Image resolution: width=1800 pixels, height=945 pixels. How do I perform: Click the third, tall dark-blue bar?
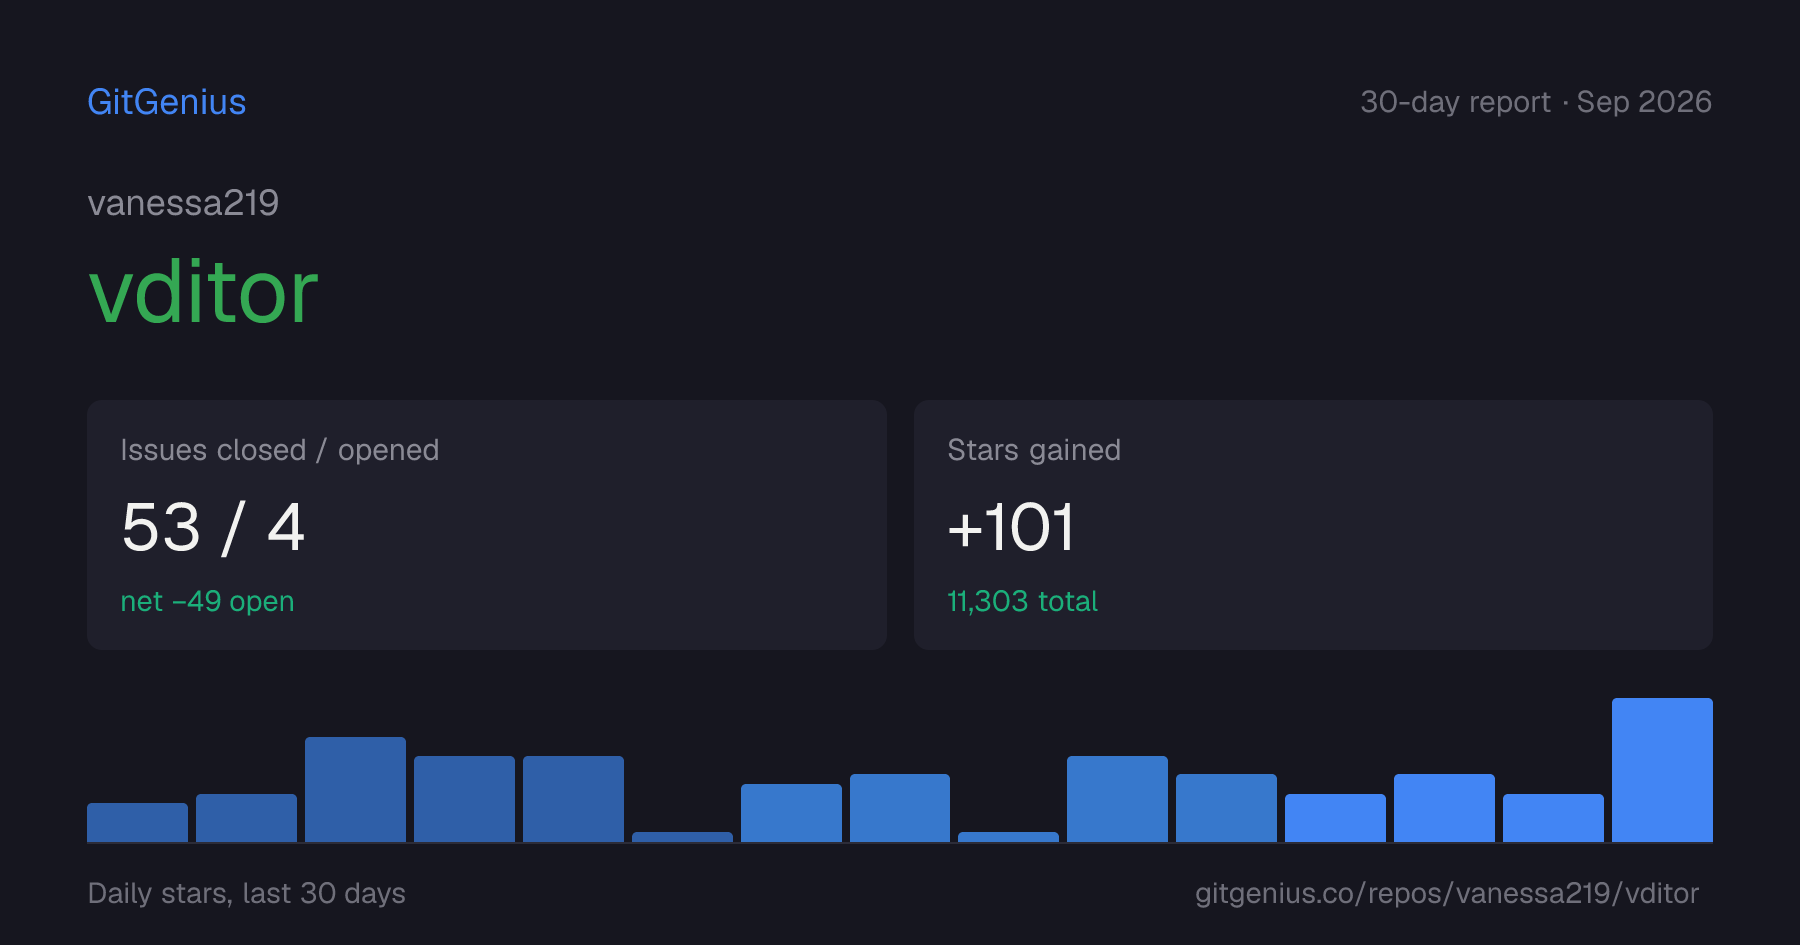coord(355,789)
